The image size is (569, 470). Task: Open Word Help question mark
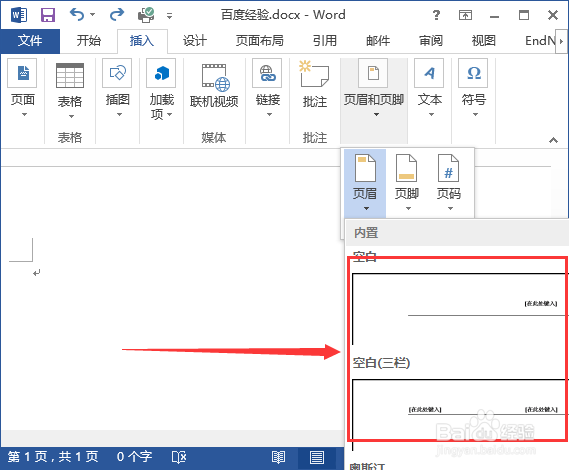click(x=436, y=15)
